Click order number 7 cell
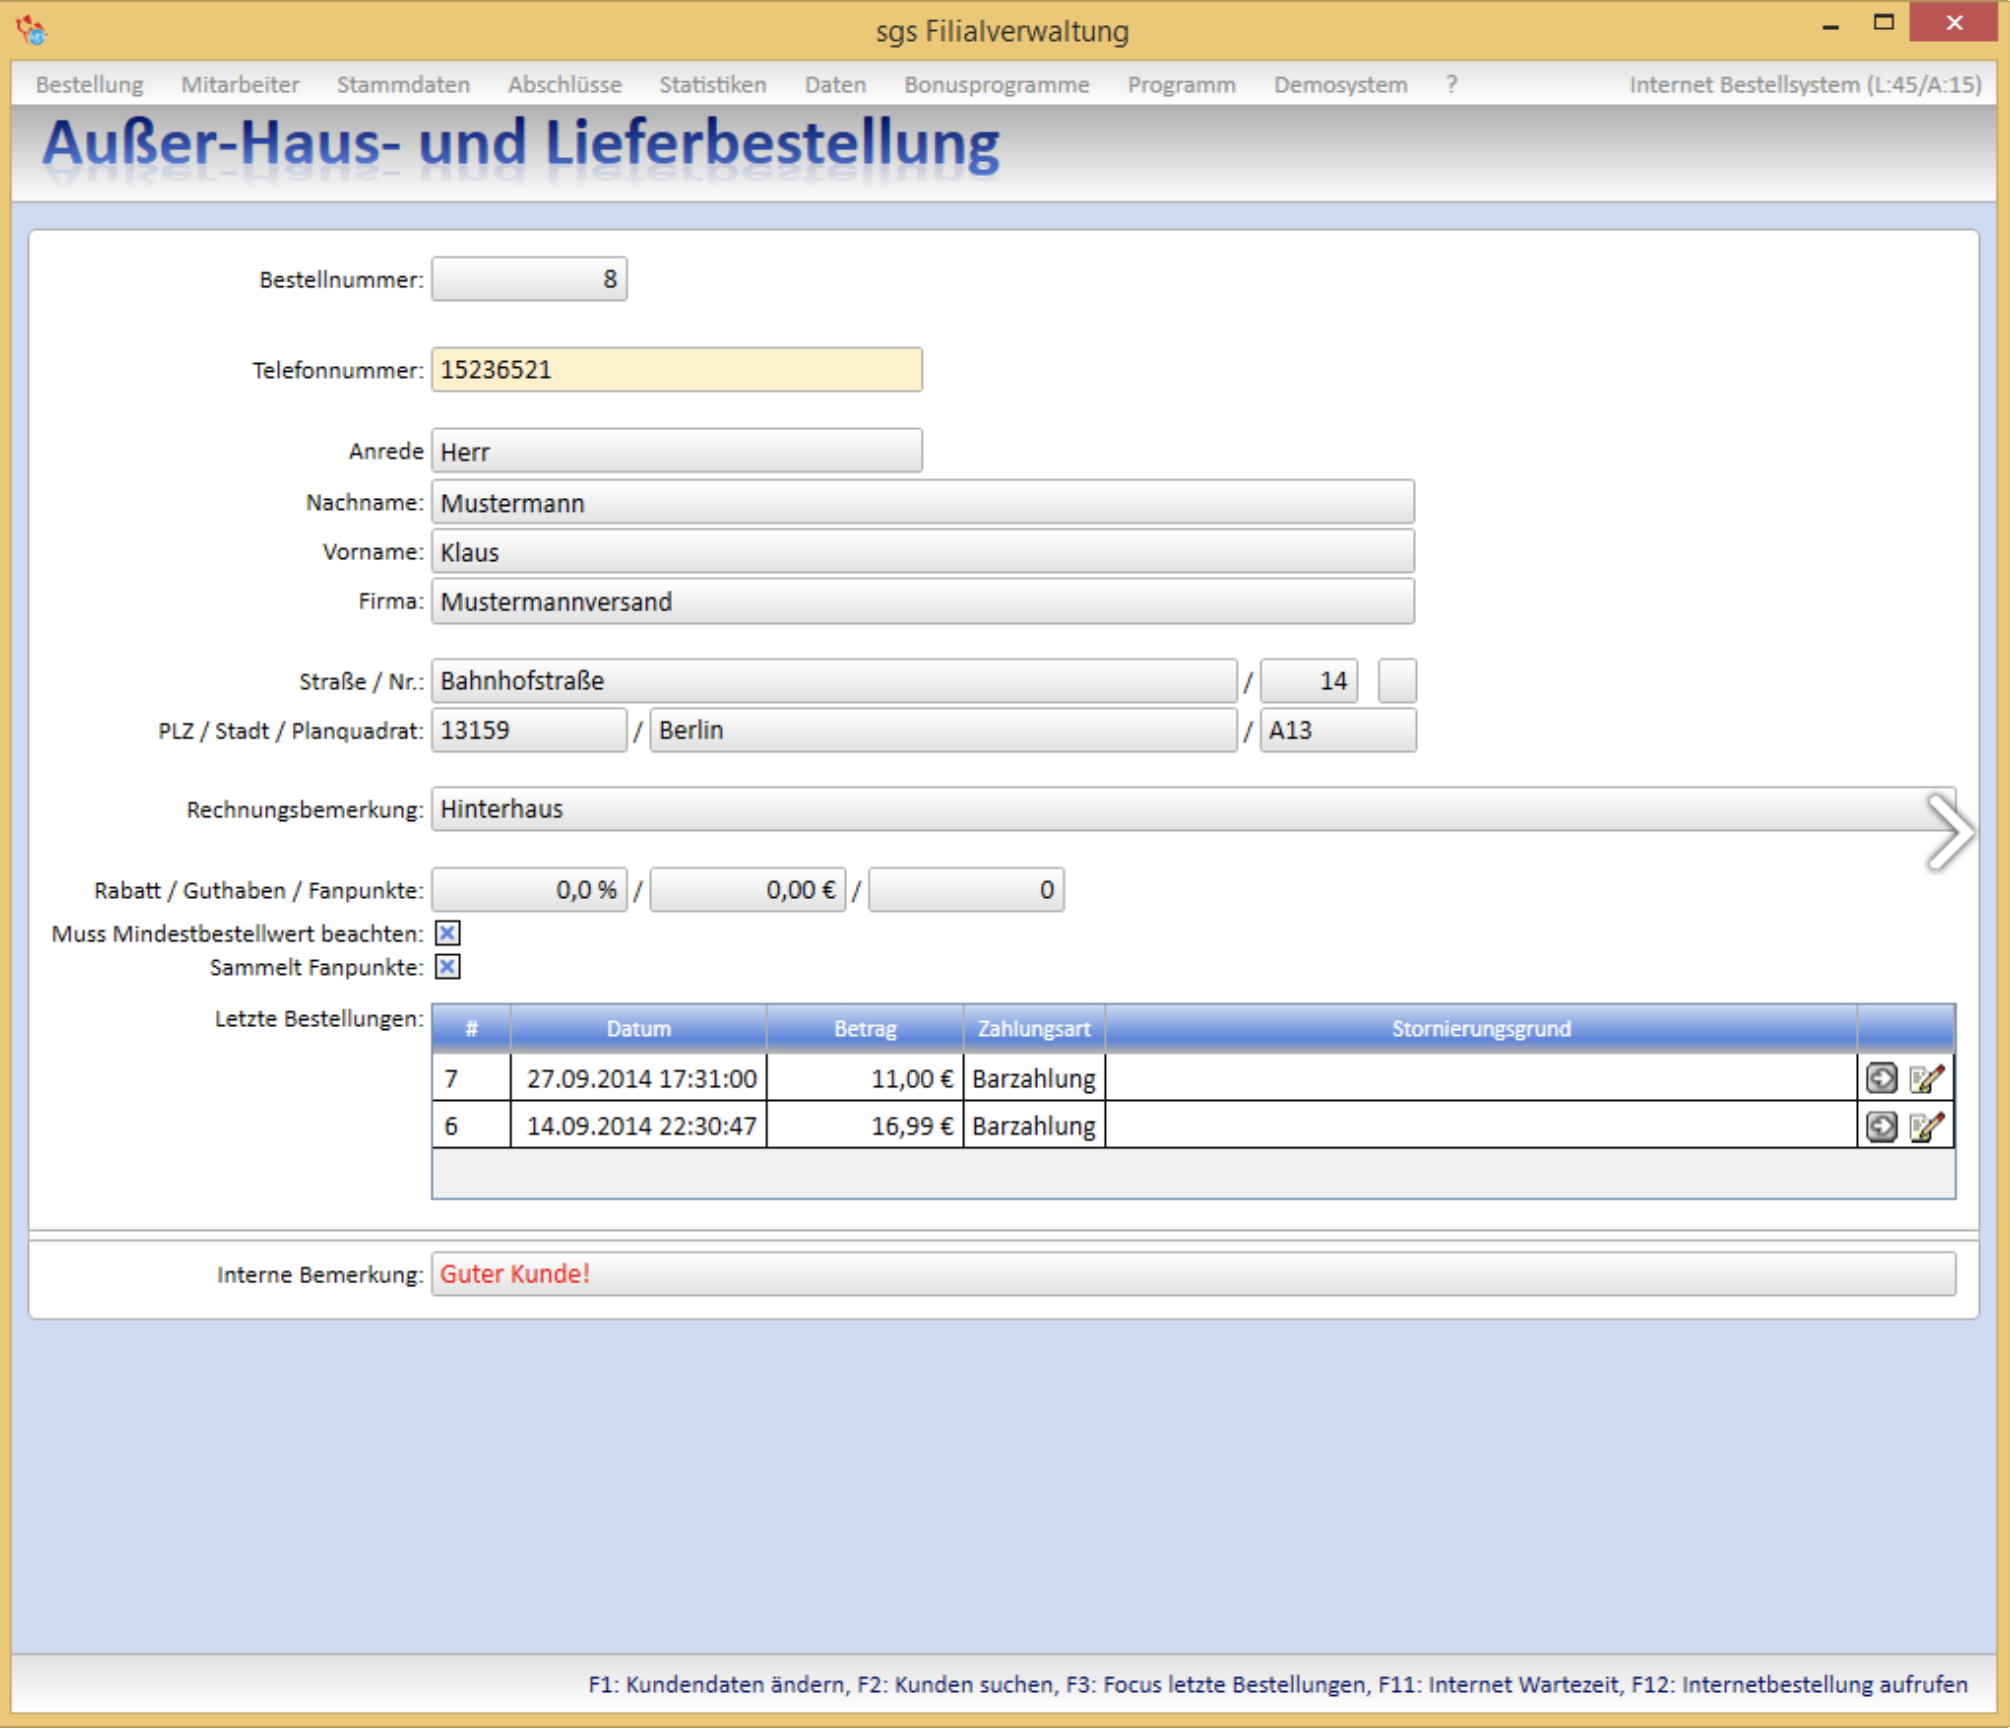 pyautogui.click(x=471, y=1078)
